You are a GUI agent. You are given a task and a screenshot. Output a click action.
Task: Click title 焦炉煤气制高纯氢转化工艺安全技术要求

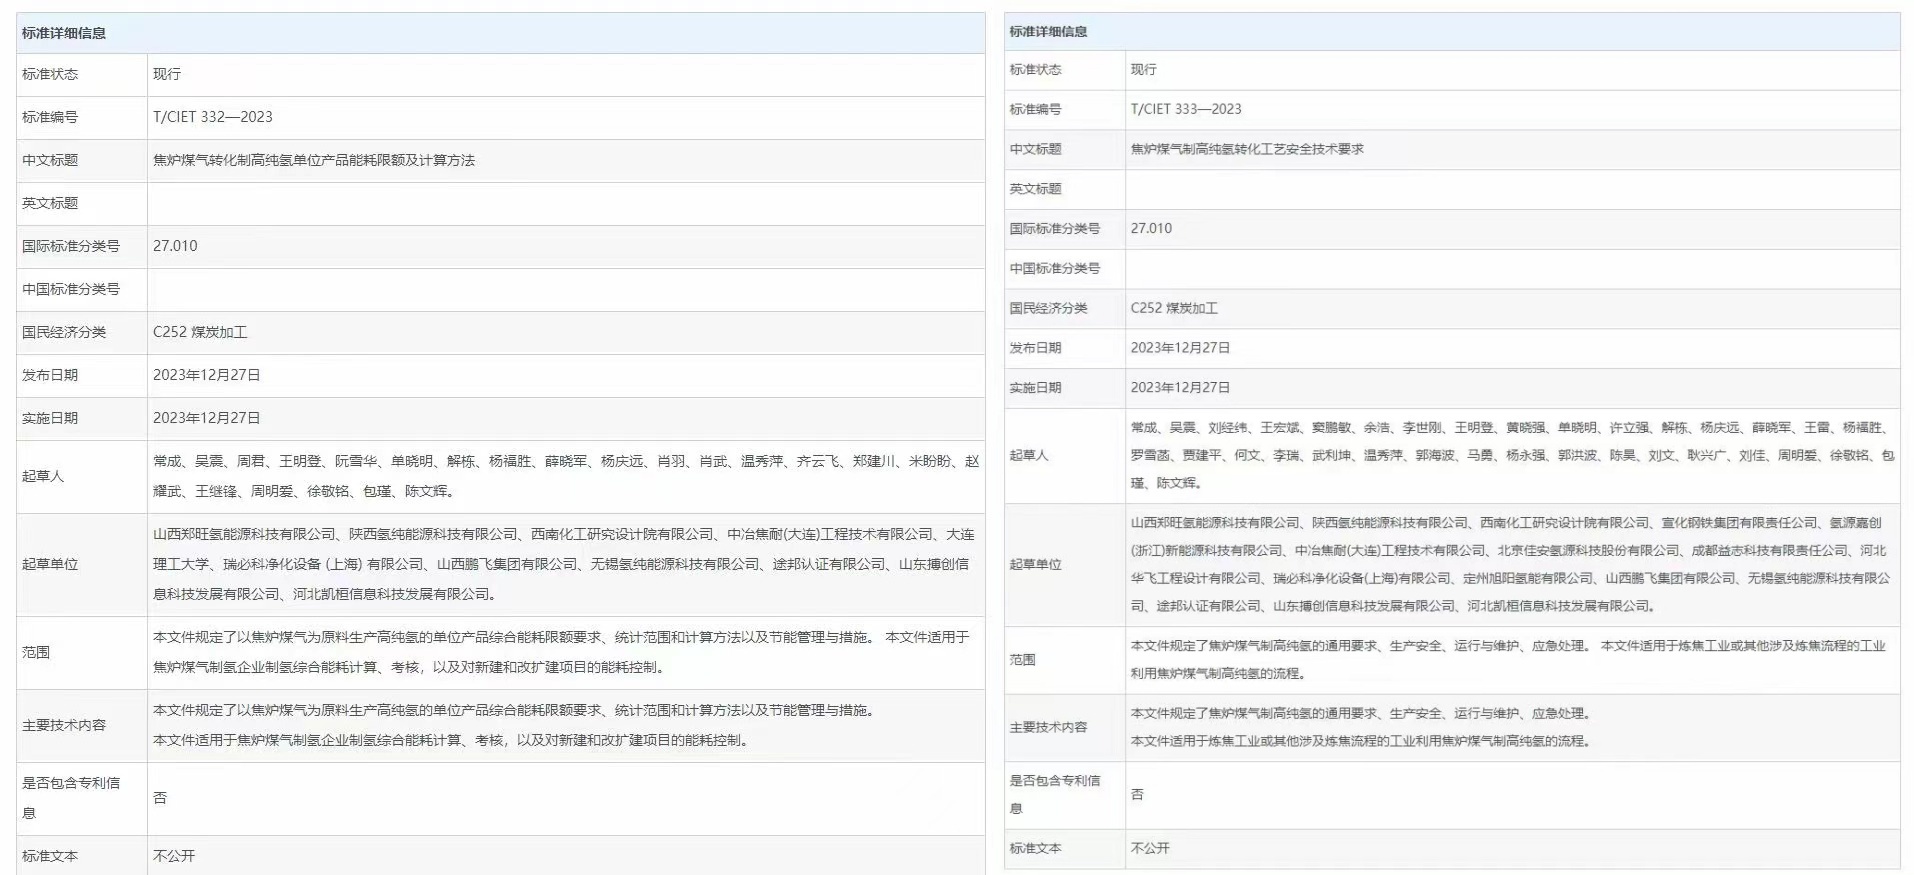click(x=1247, y=149)
